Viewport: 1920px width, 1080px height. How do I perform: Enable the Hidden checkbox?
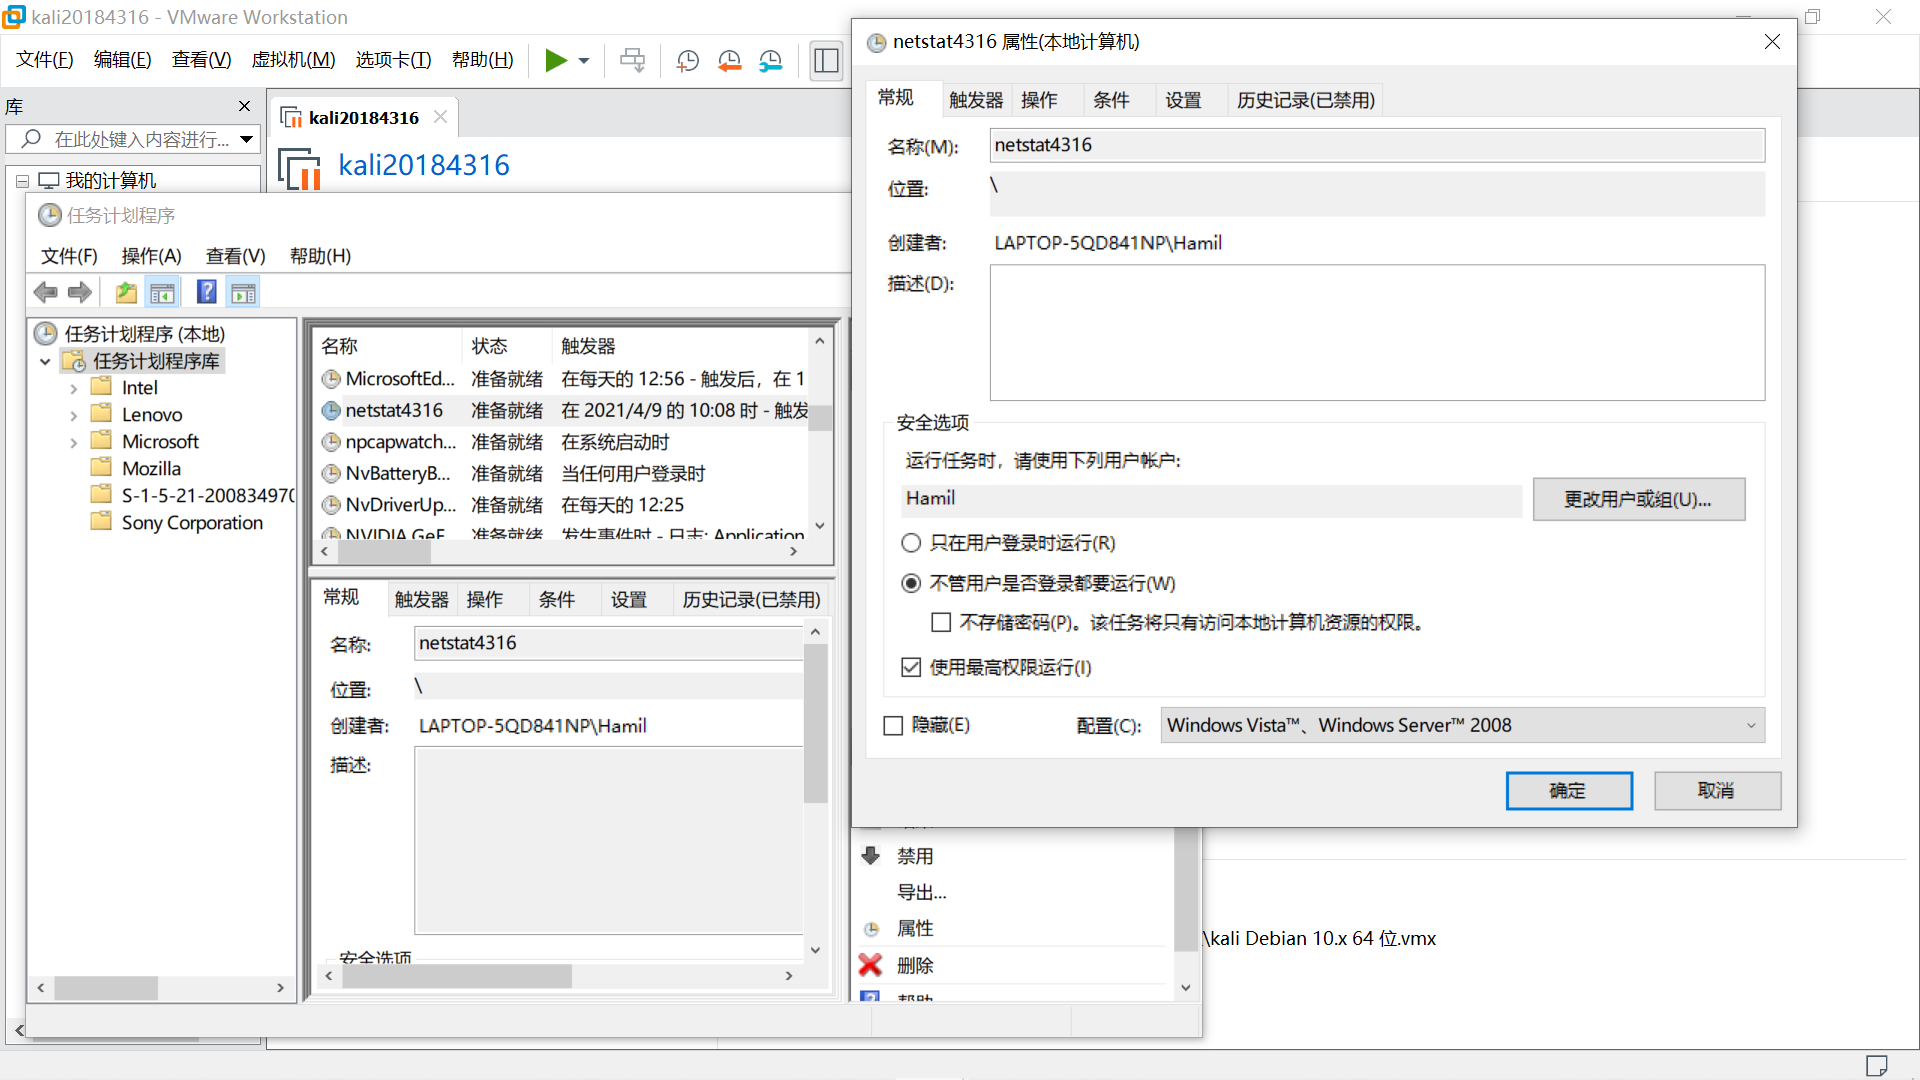893,725
